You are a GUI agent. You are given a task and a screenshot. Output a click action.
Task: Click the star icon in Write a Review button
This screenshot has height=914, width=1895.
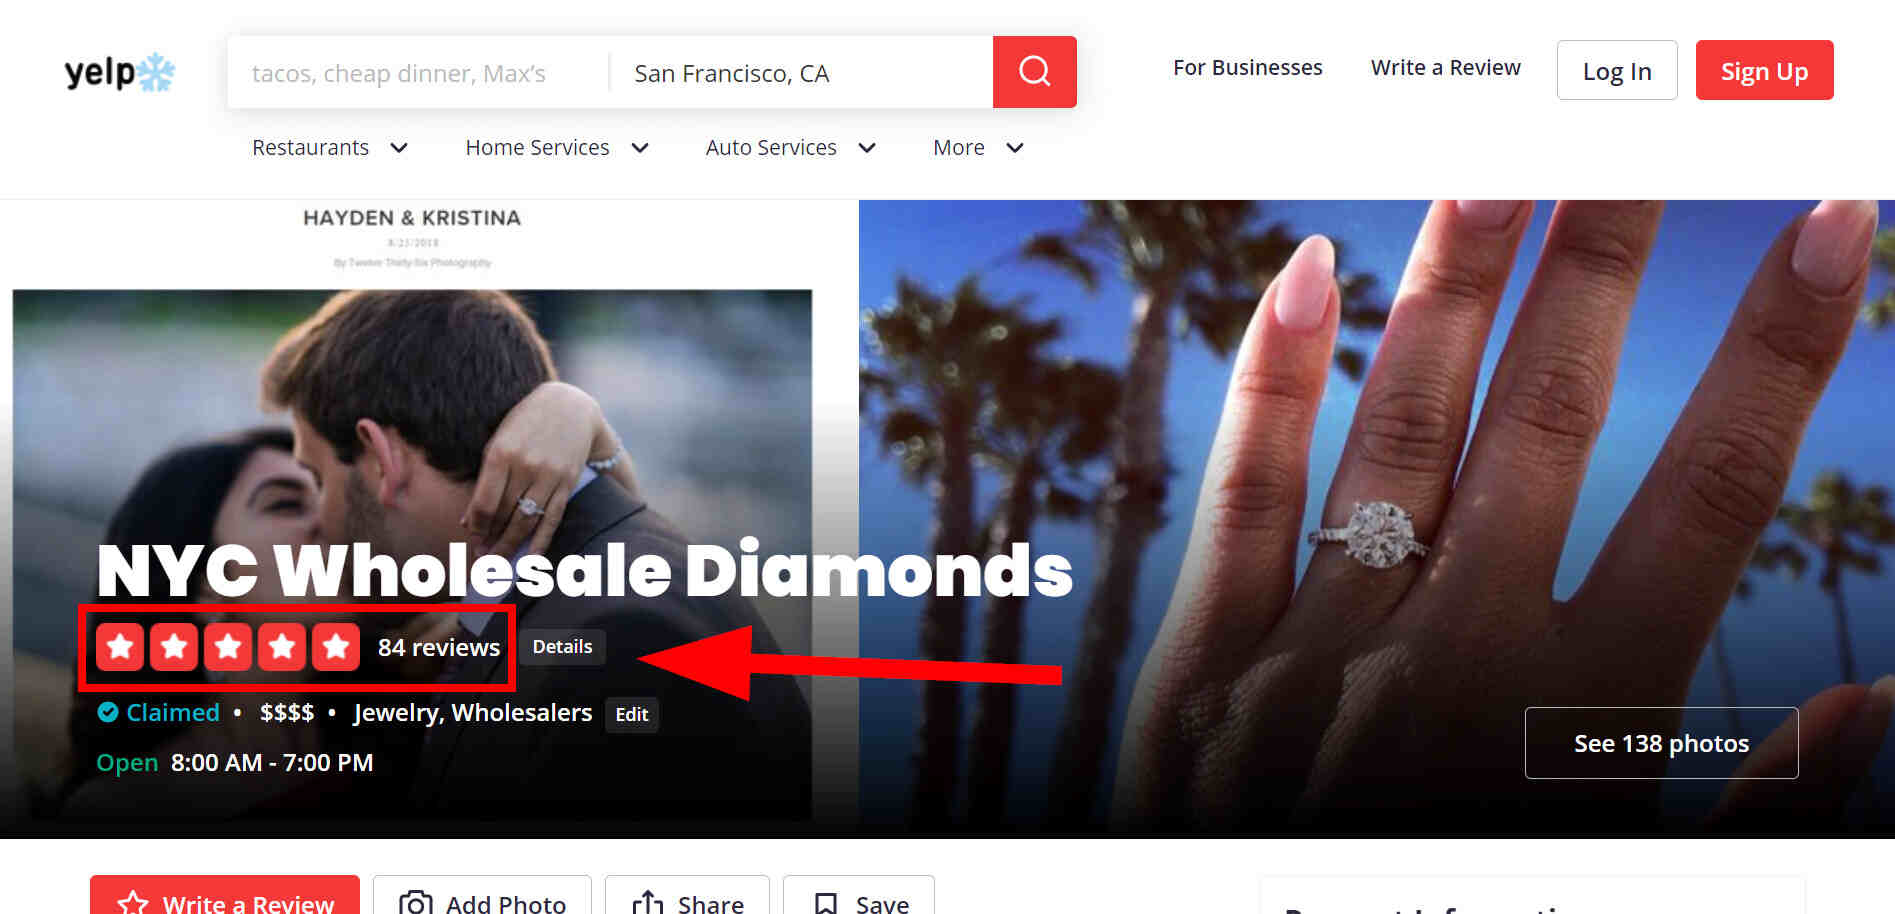pos(133,904)
